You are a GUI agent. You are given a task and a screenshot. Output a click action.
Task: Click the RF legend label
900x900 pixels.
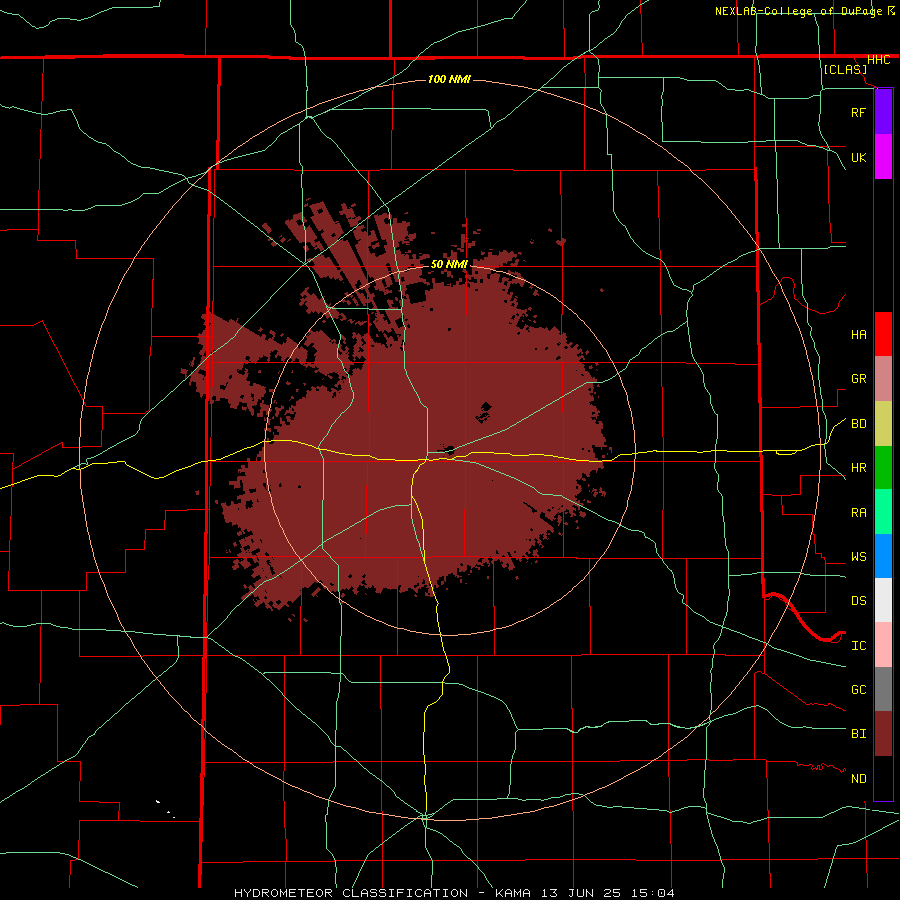858,112
